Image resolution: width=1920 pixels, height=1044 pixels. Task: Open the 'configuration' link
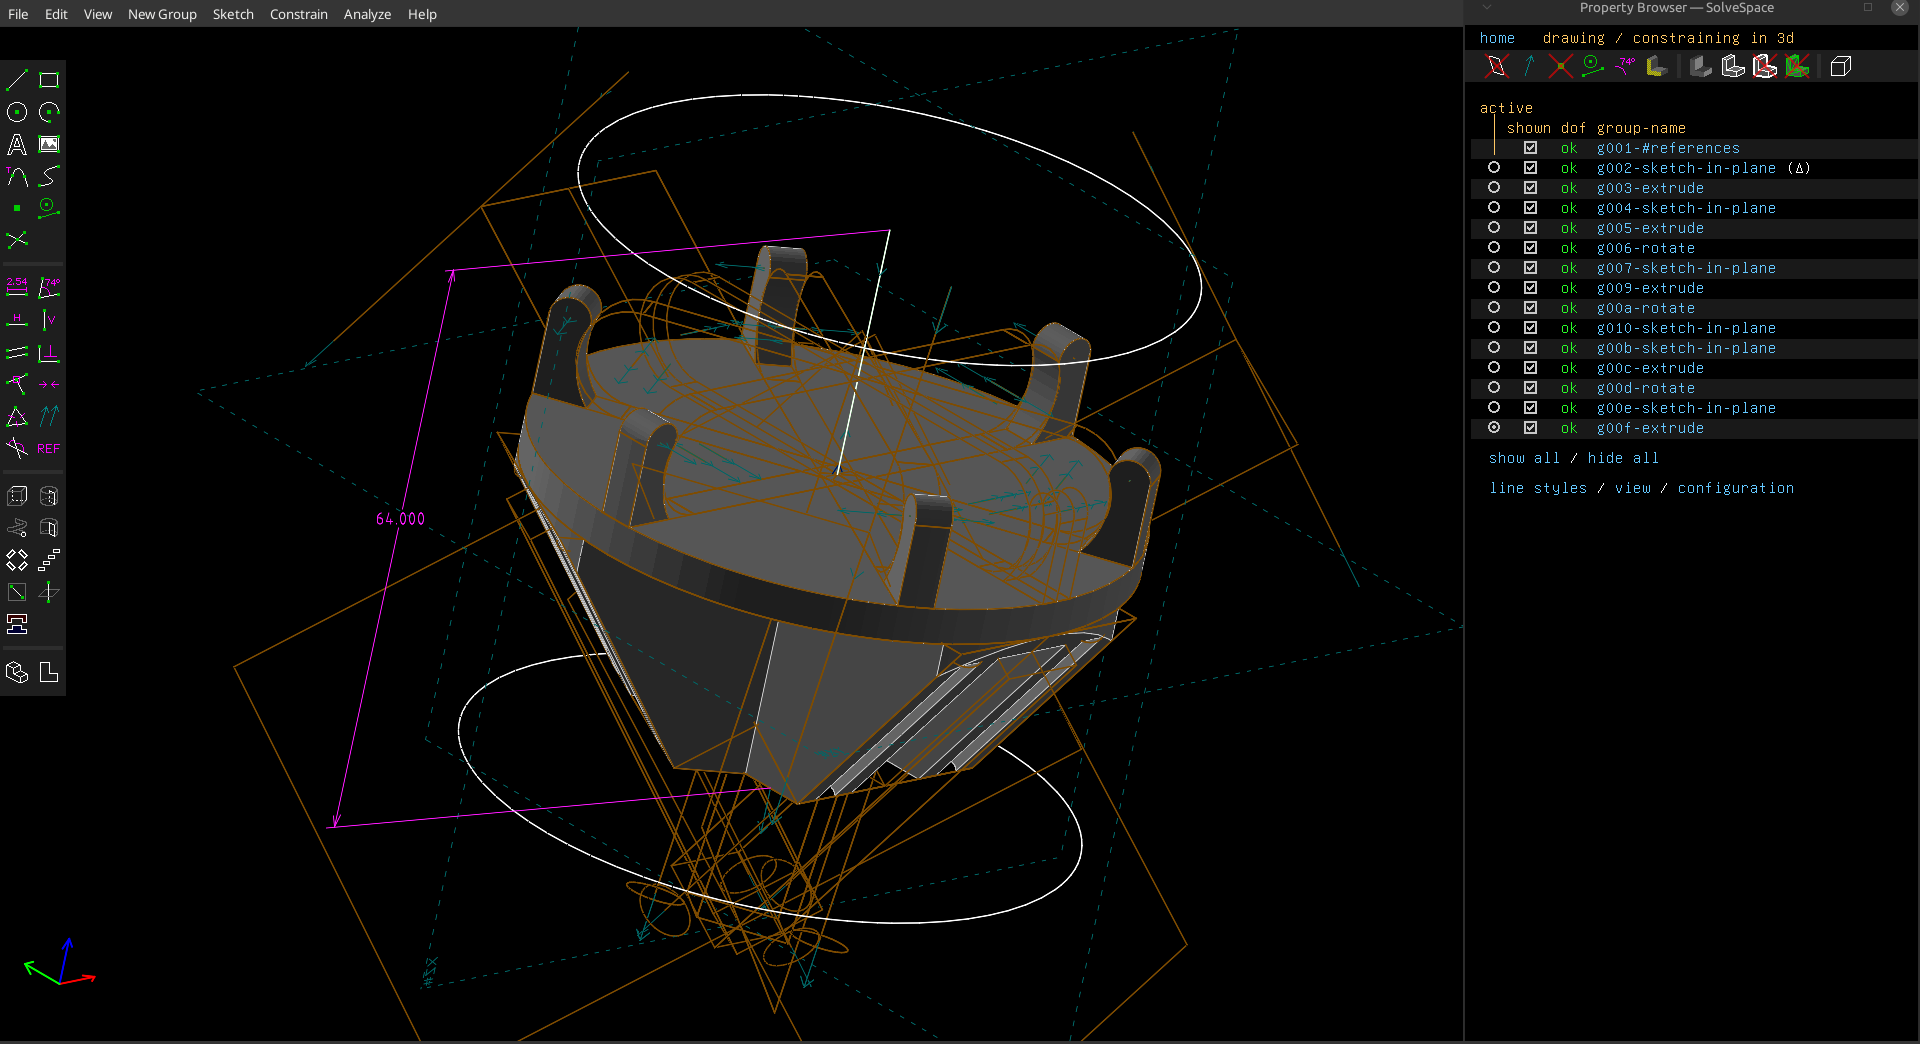1735,488
